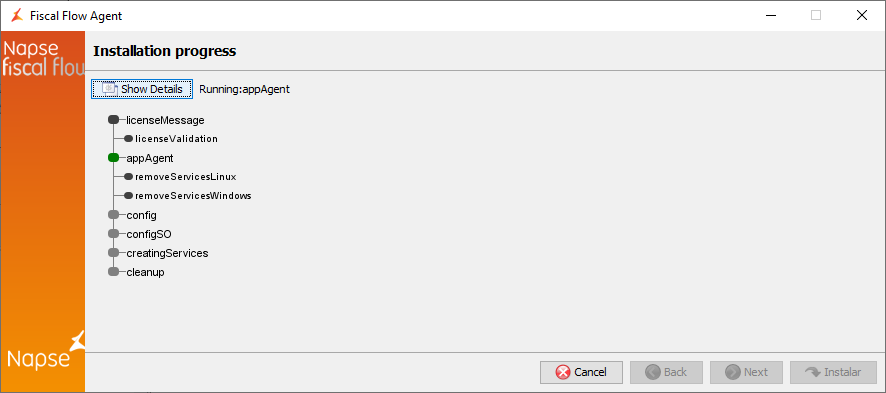Maximize the Fiscal Flow Agent window

(815, 16)
